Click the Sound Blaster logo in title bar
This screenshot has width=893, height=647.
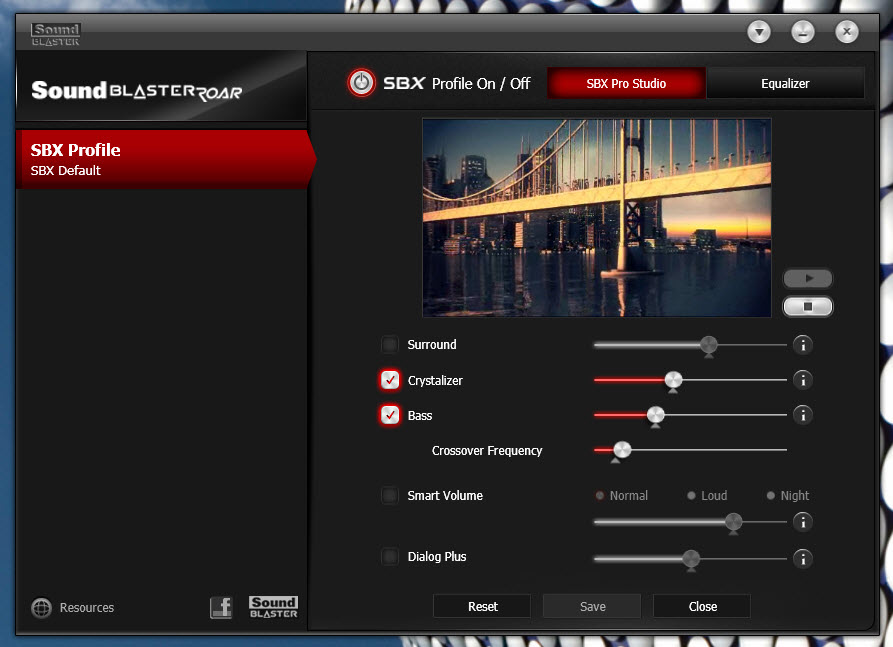[x=55, y=34]
